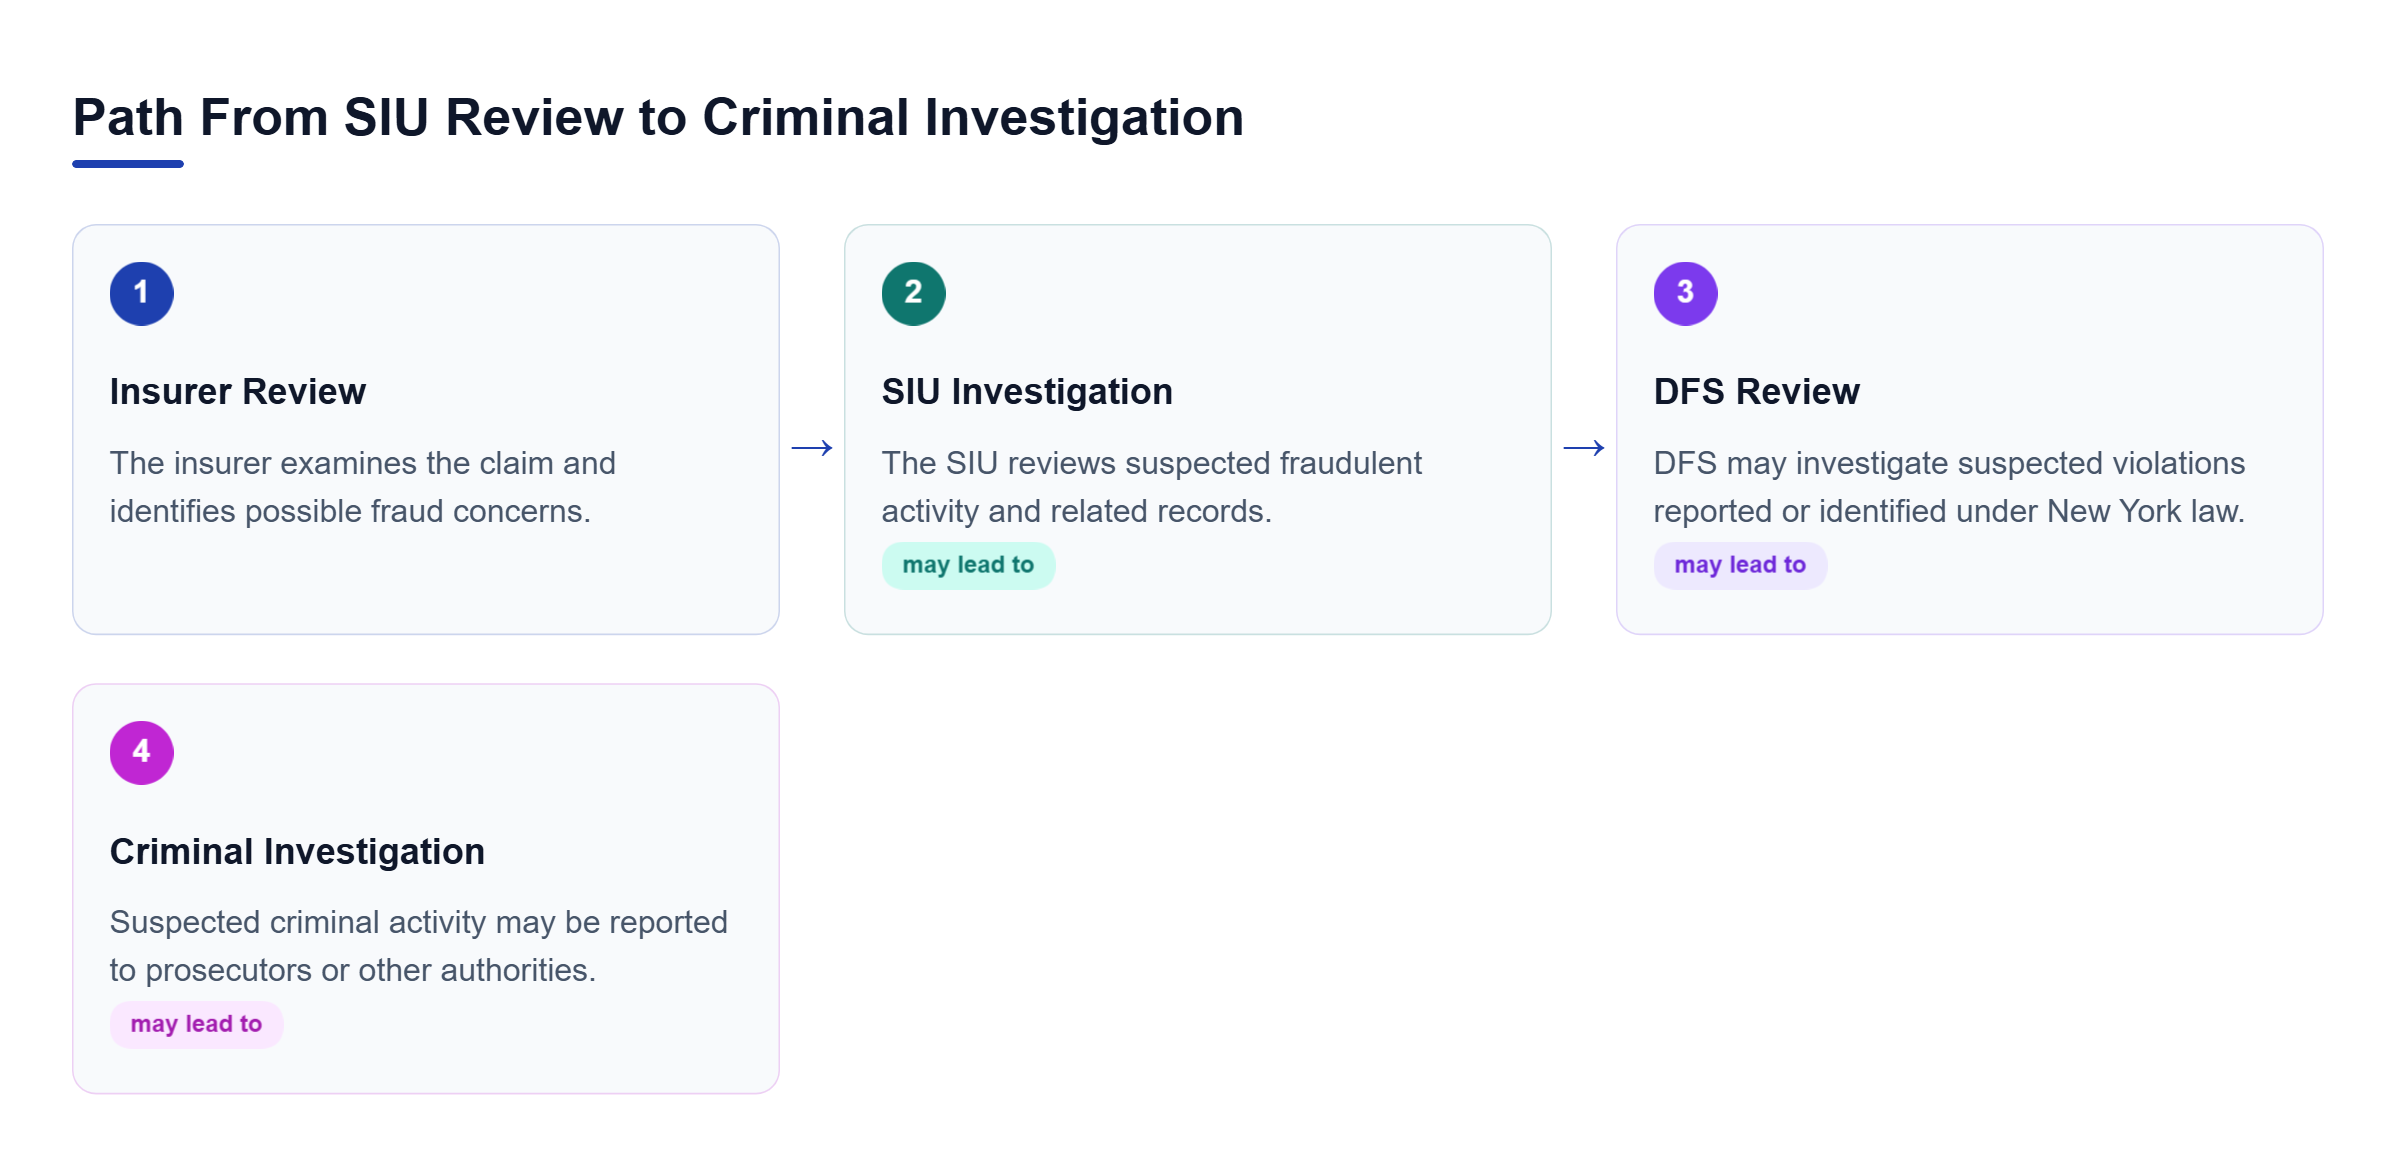
Task: Click the text 'Suspected criminal activity may be reported'
Action: click(x=419, y=922)
